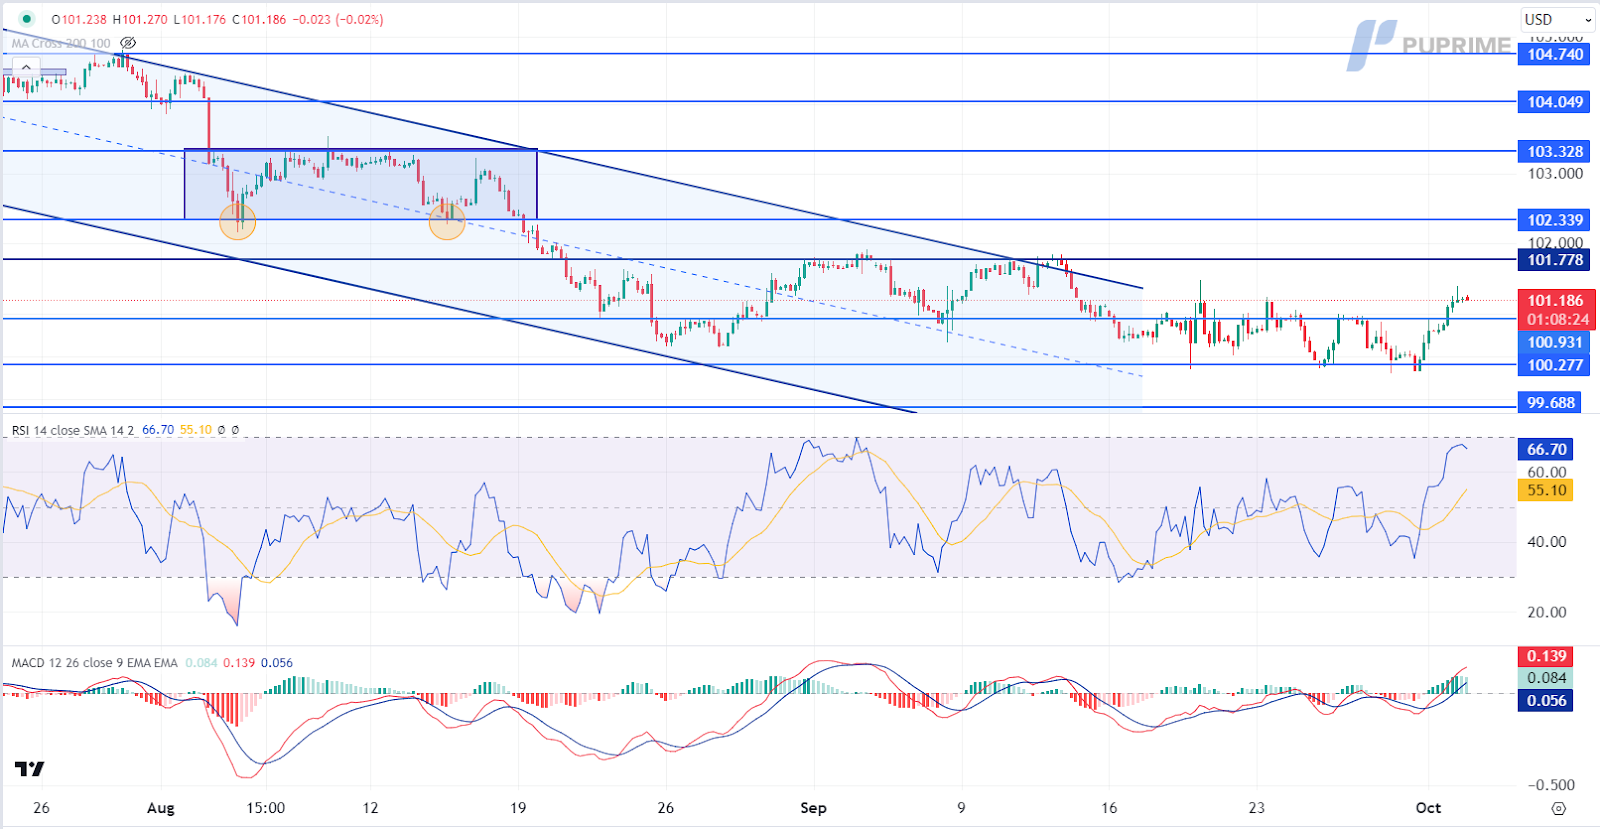Click the 103.000 price axis tick
The image size is (1600, 829).
point(1555,173)
